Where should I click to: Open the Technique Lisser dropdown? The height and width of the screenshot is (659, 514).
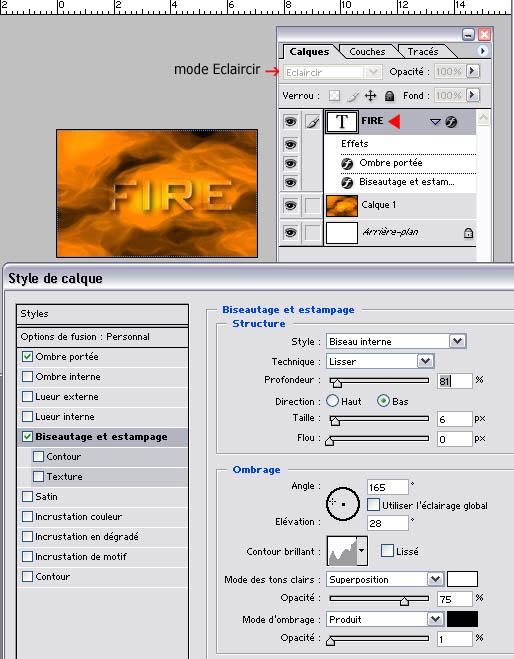coord(425,361)
